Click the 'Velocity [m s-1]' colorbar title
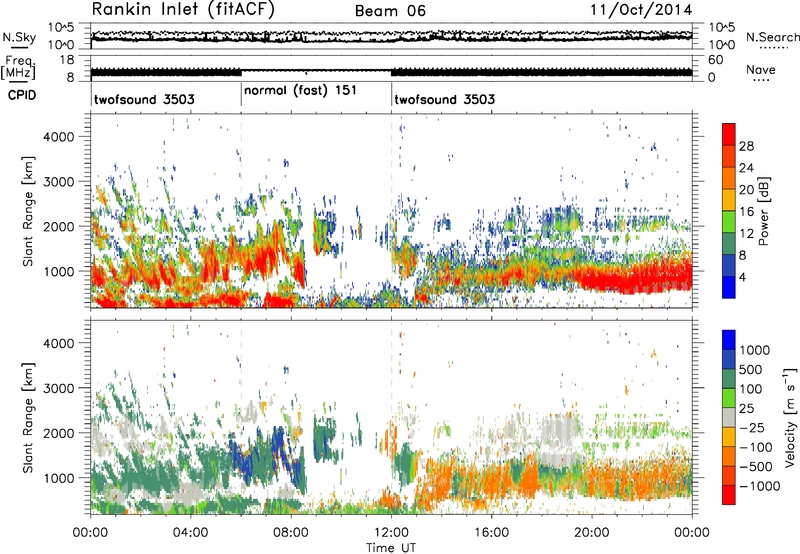The width and height of the screenshot is (800, 554). (790, 417)
